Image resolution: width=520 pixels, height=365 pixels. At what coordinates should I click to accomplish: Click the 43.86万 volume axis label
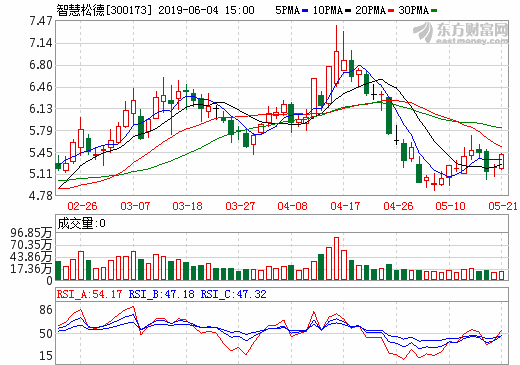pyautogui.click(x=31, y=257)
